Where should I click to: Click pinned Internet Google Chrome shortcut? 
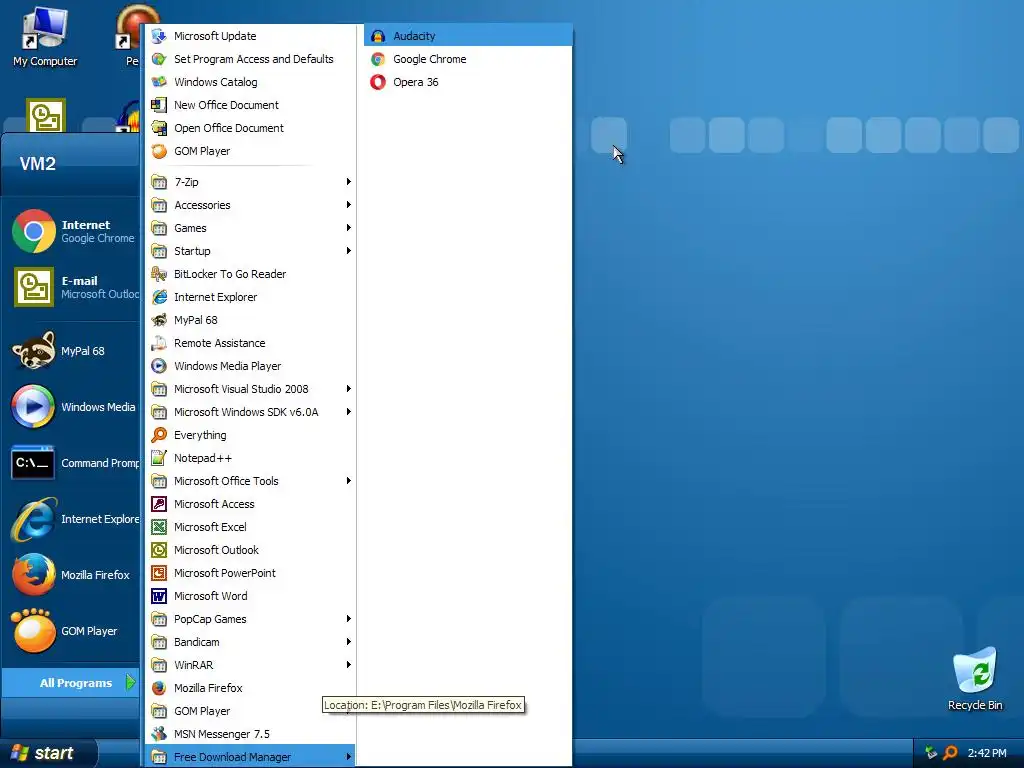tap(73, 231)
